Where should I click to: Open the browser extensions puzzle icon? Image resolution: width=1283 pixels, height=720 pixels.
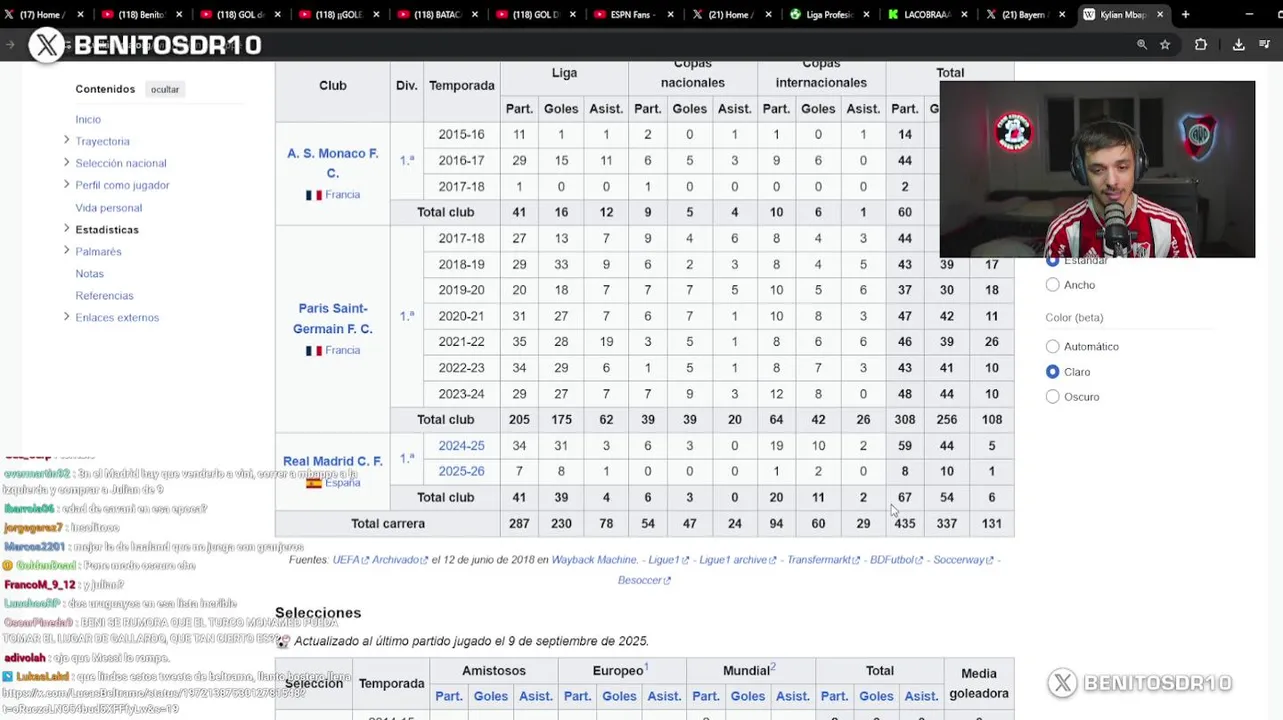coord(1201,45)
